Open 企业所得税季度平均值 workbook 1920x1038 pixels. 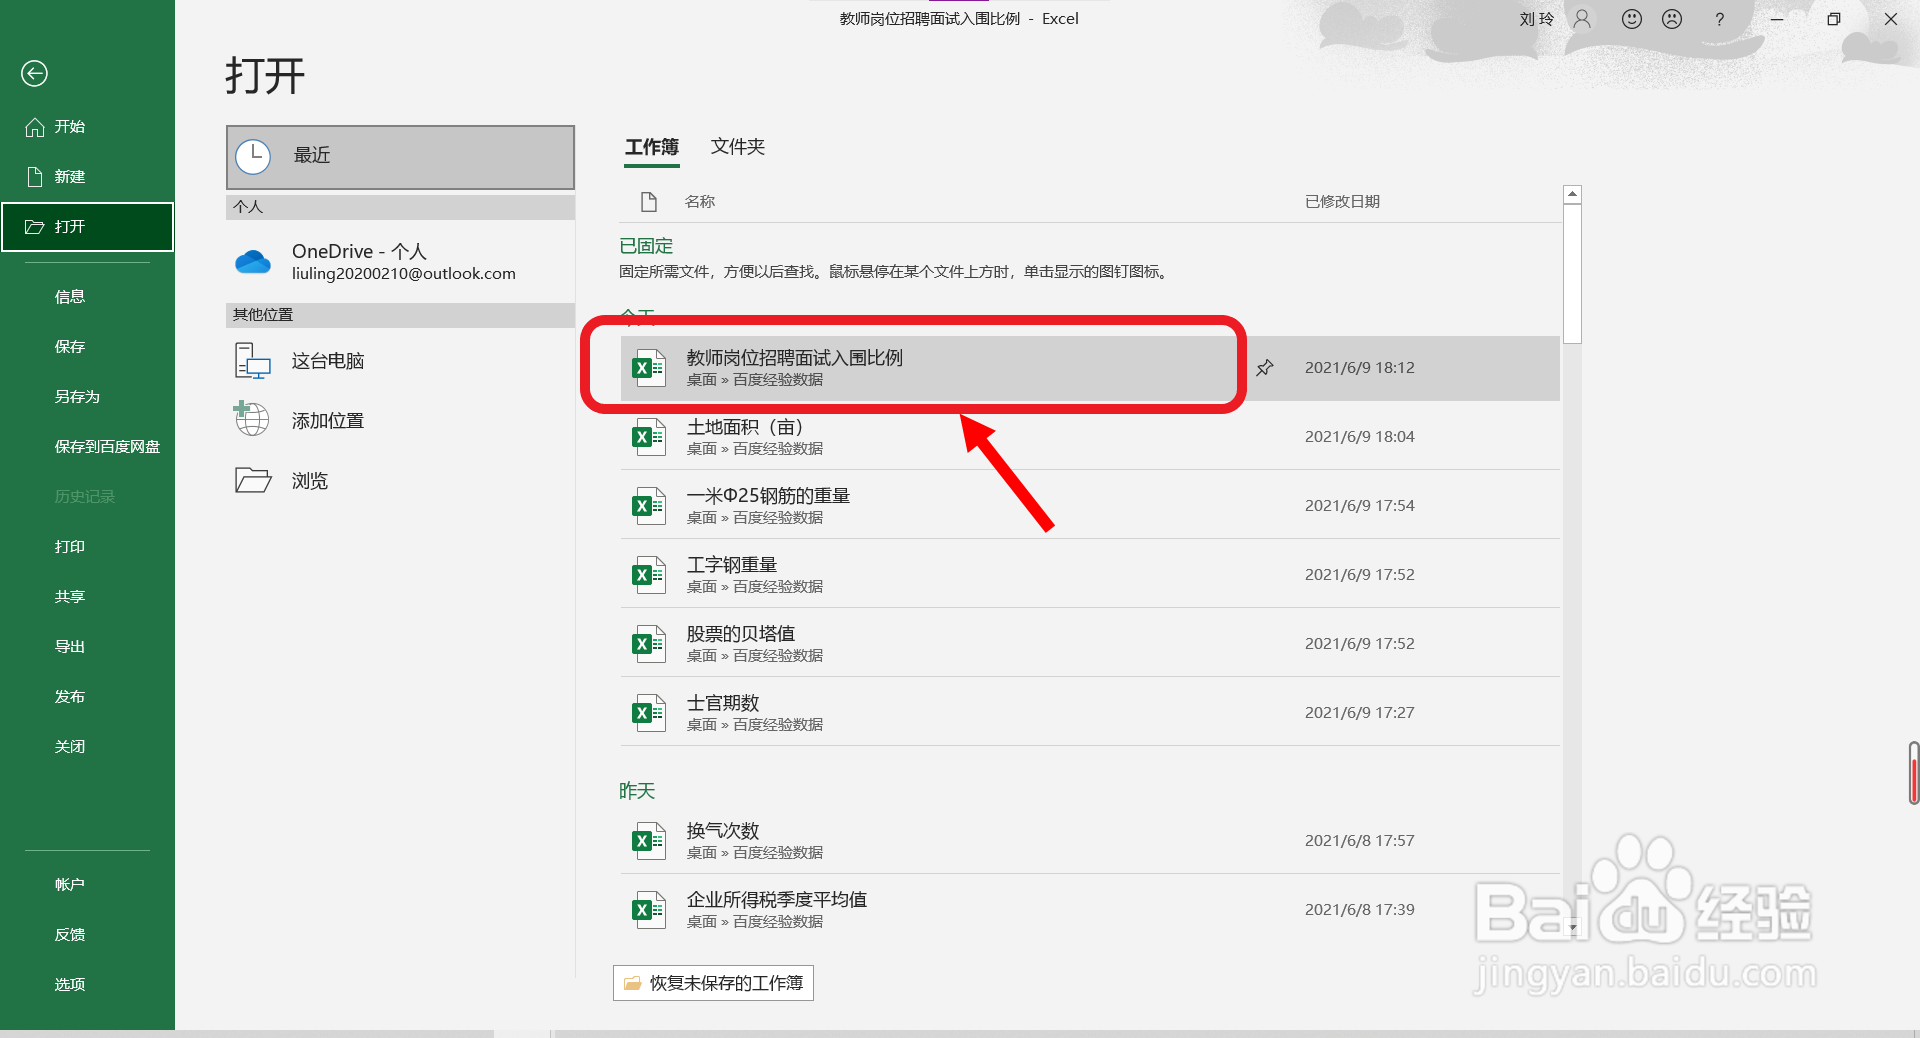pos(1090,910)
